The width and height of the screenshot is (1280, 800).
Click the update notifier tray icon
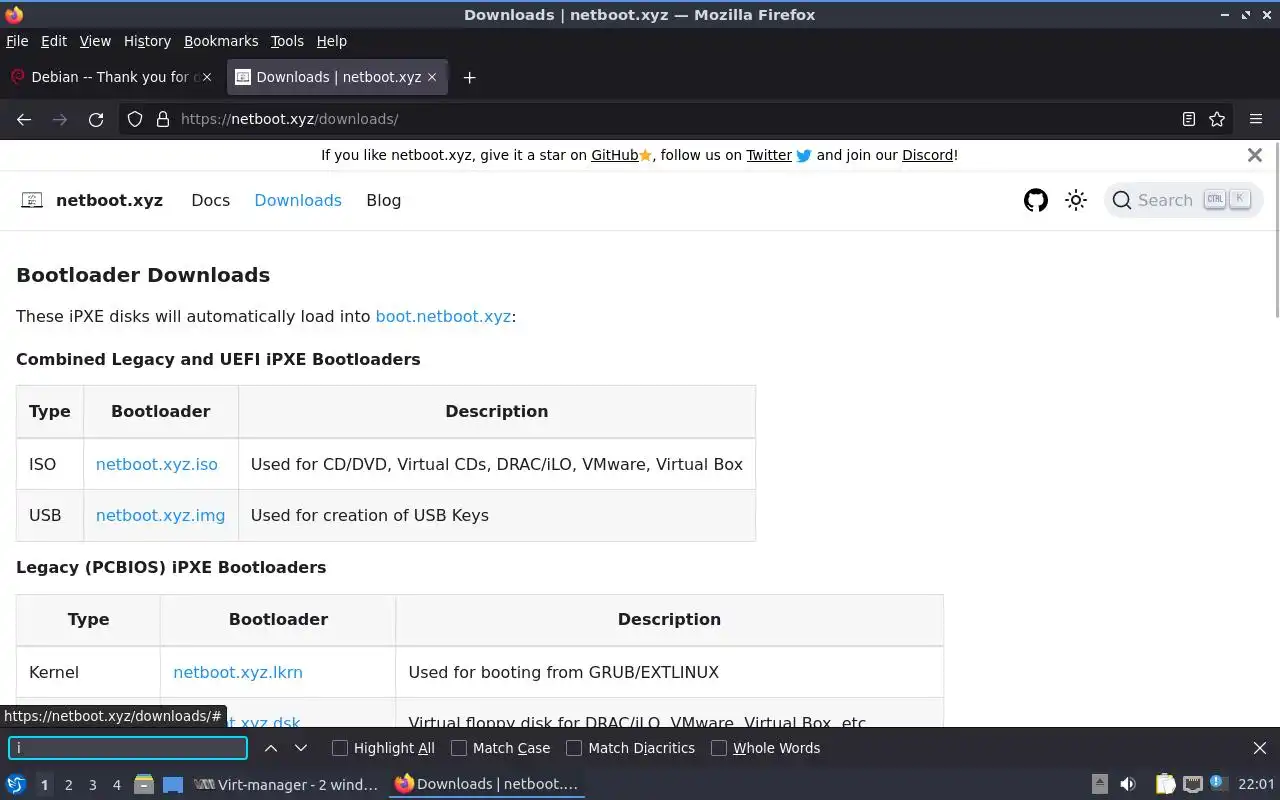tap(1218, 783)
